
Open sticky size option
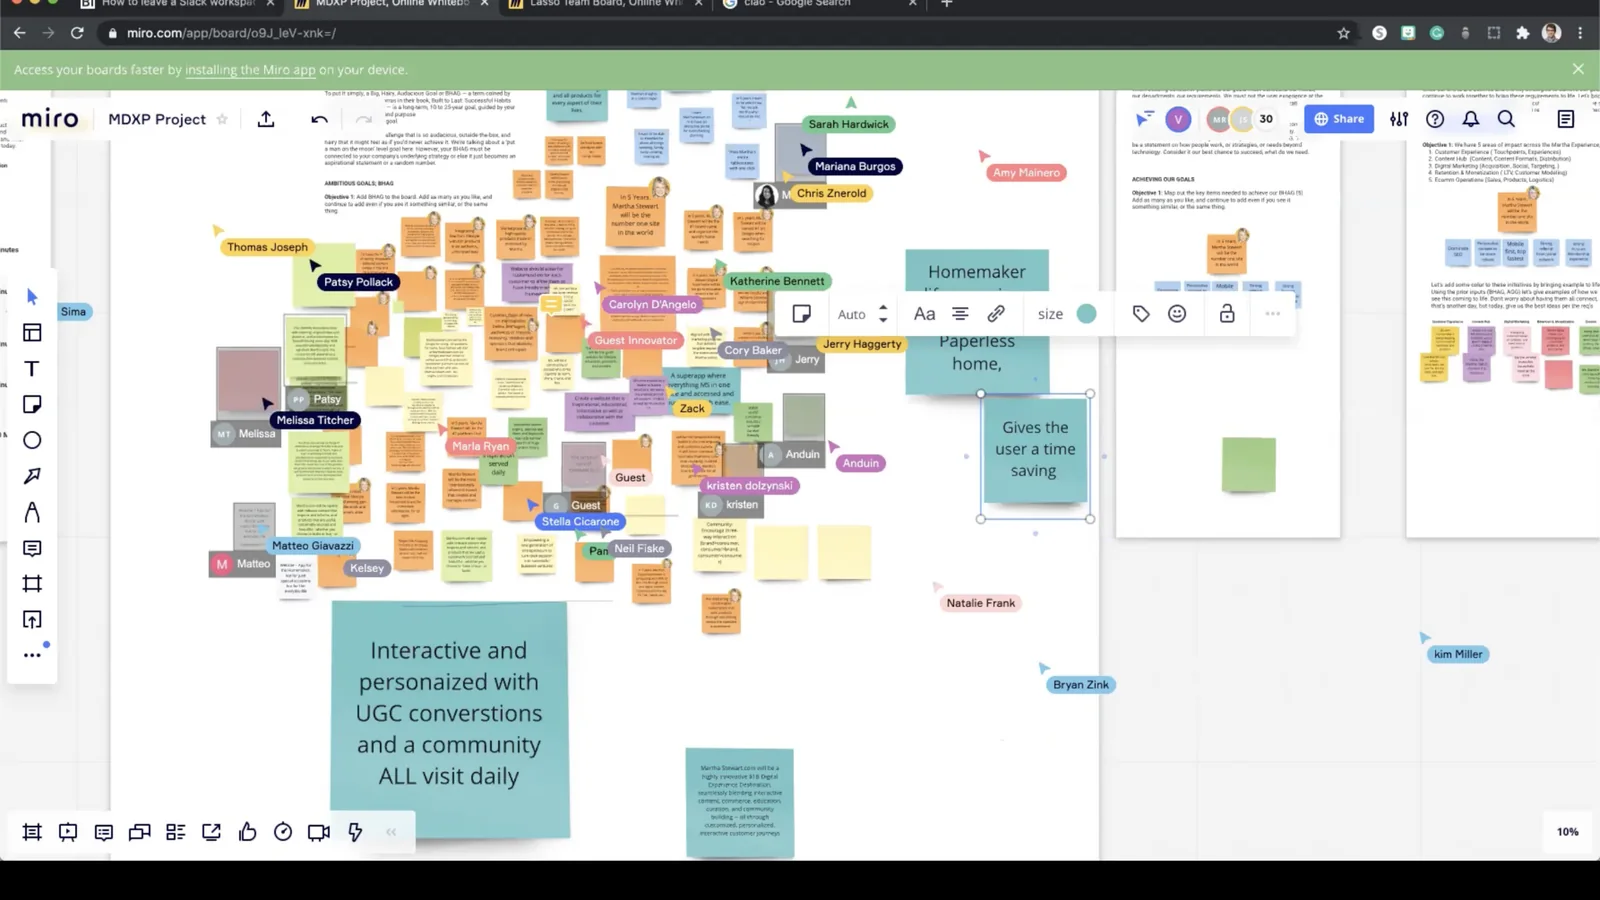pos(1050,314)
